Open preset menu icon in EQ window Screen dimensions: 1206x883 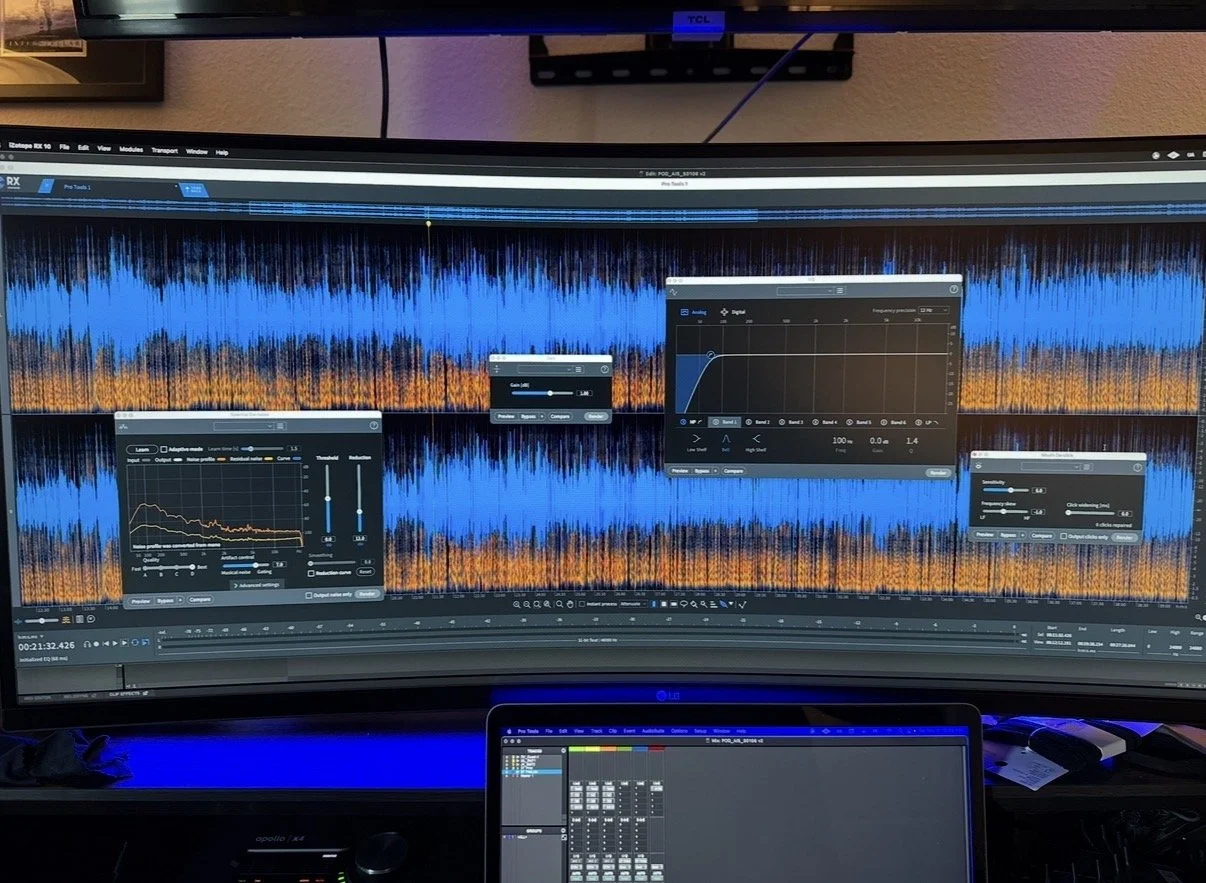pyautogui.click(x=840, y=291)
